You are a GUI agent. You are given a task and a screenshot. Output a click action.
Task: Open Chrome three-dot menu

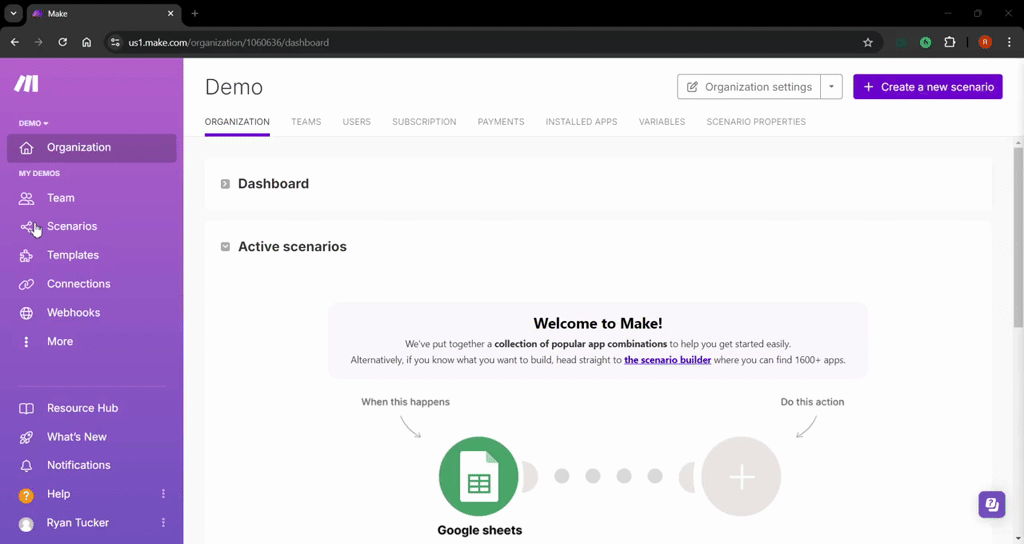click(x=1009, y=42)
